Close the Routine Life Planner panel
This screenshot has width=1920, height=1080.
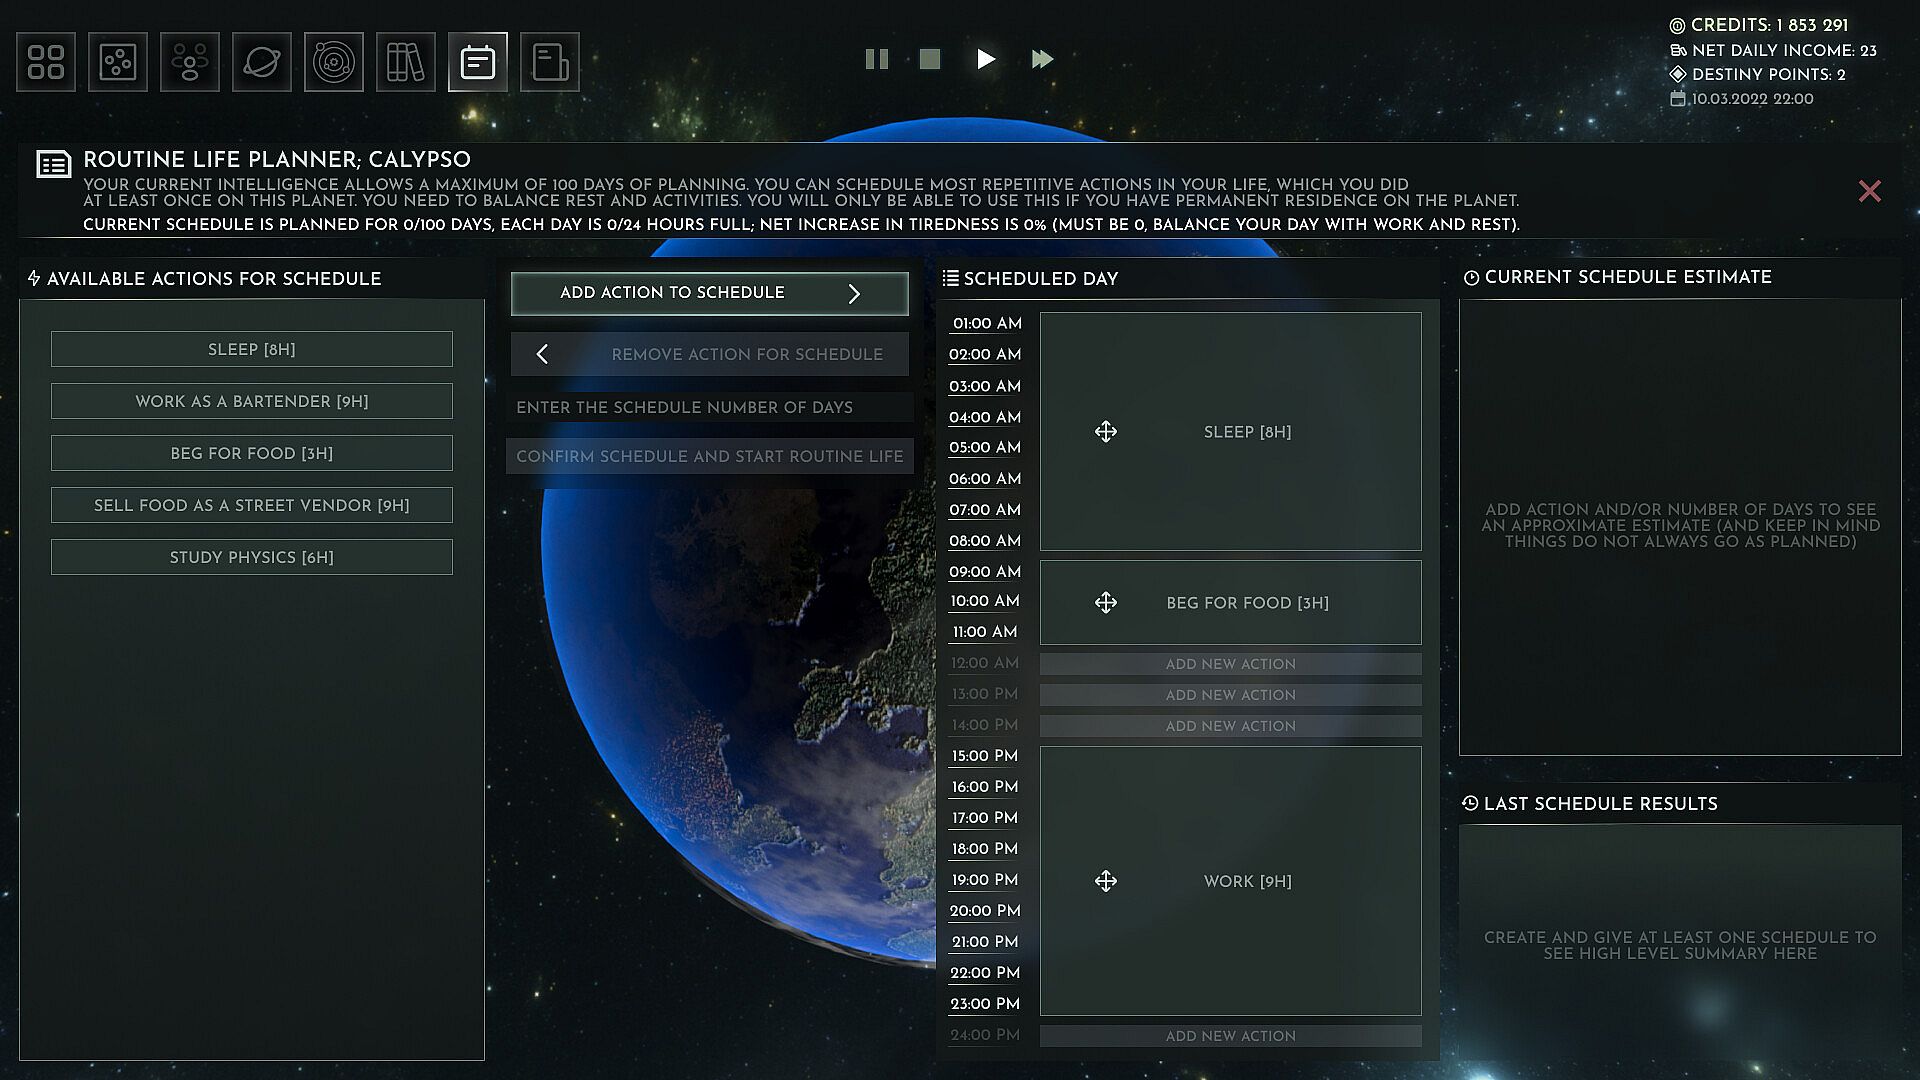coord(1869,191)
